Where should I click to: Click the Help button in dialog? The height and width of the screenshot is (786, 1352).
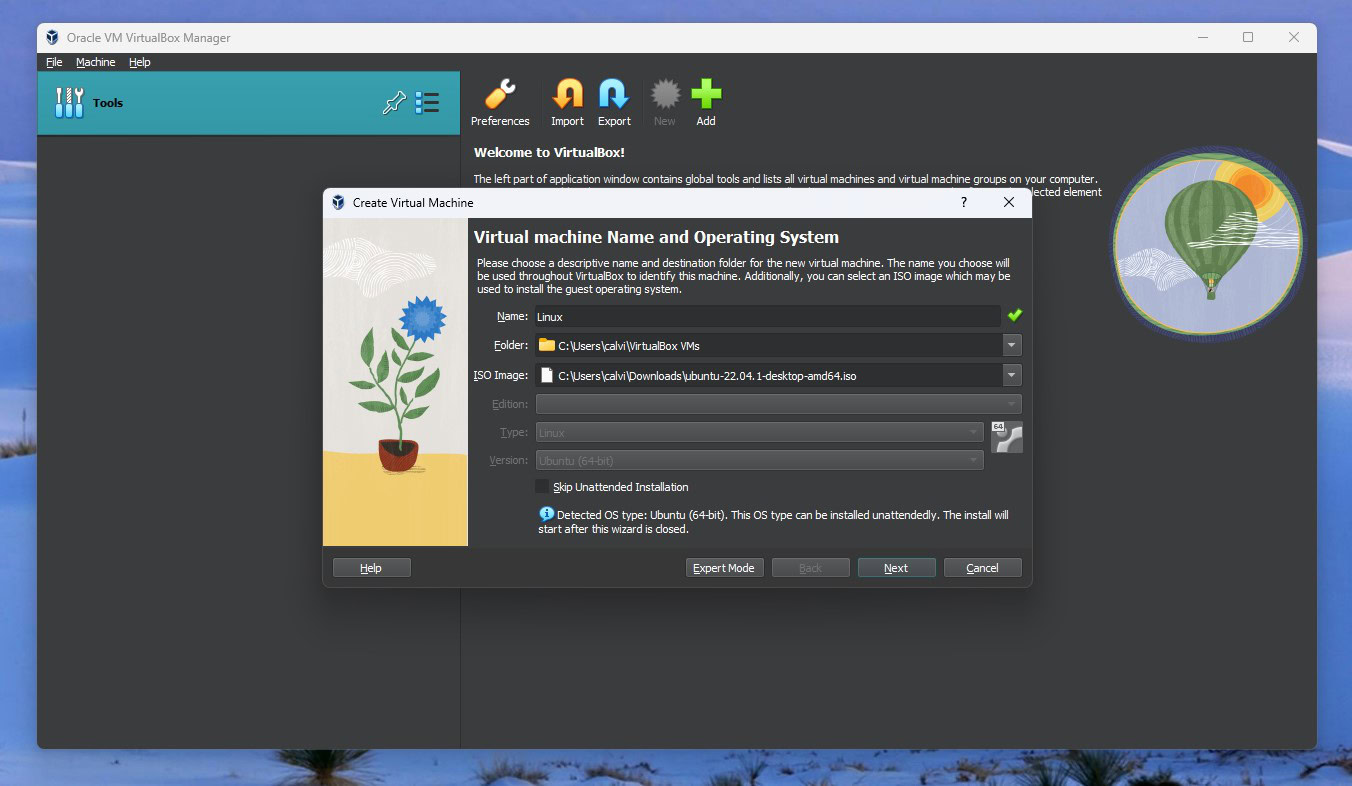(x=371, y=568)
